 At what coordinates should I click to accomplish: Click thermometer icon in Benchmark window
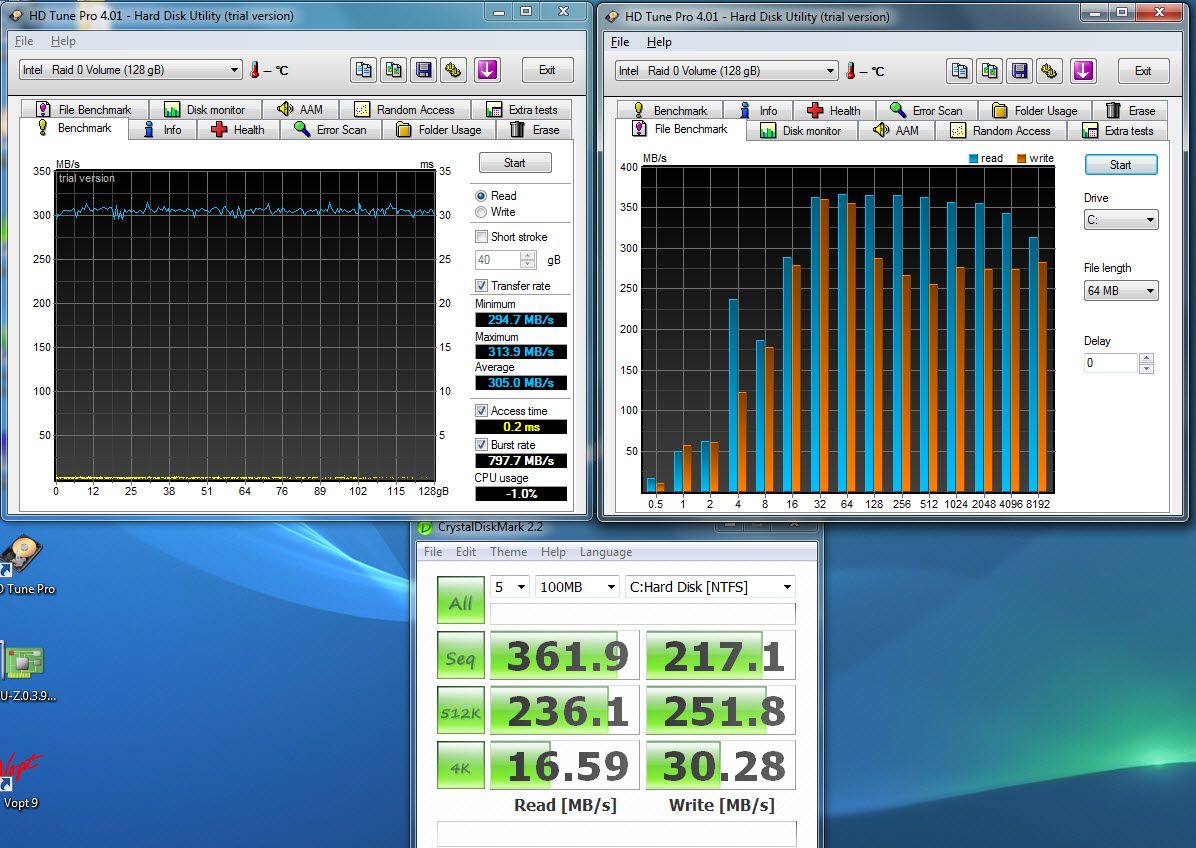(x=254, y=70)
